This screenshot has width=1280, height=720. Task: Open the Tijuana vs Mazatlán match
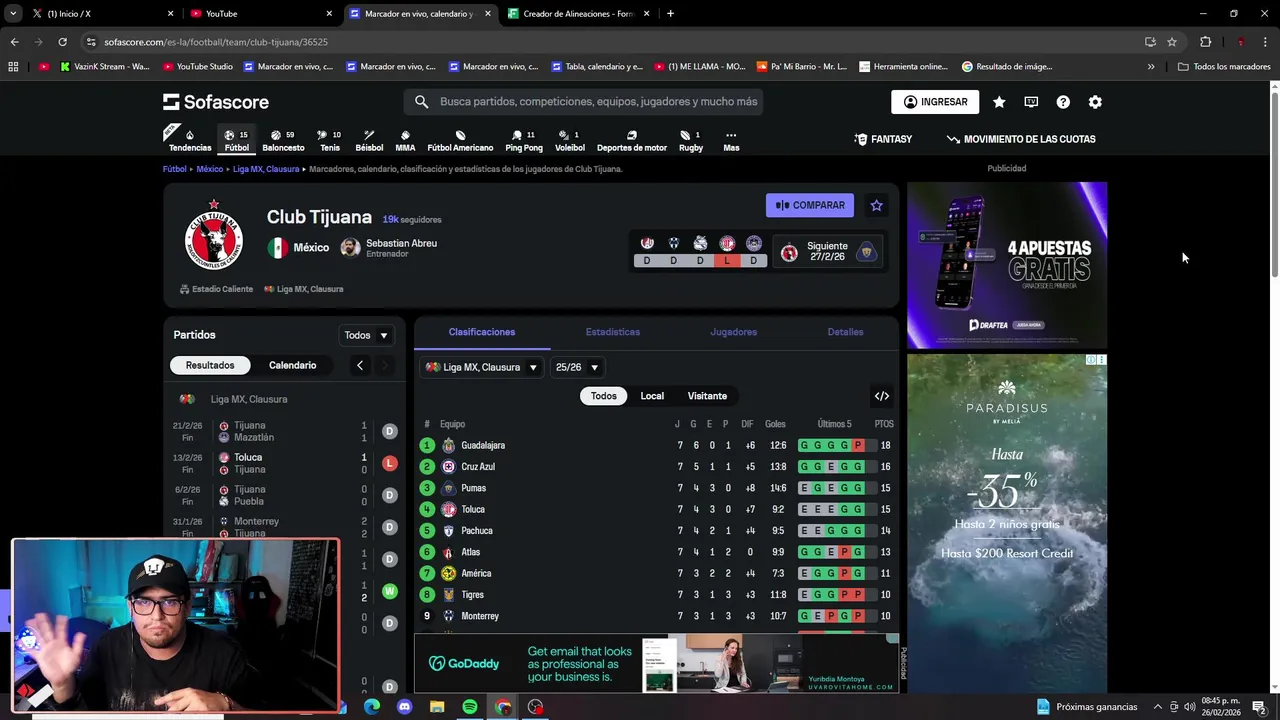click(285, 431)
